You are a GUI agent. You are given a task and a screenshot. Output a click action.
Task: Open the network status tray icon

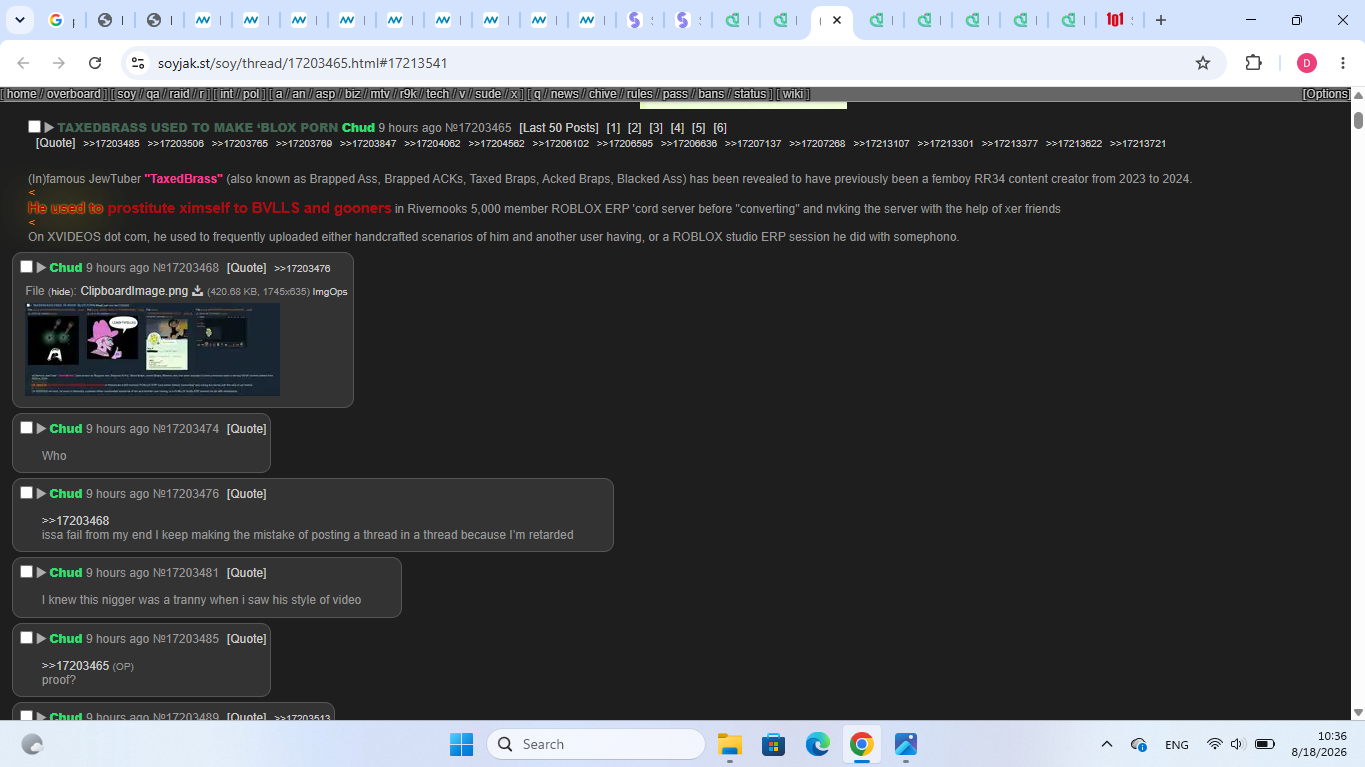[x=1214, y=744]
